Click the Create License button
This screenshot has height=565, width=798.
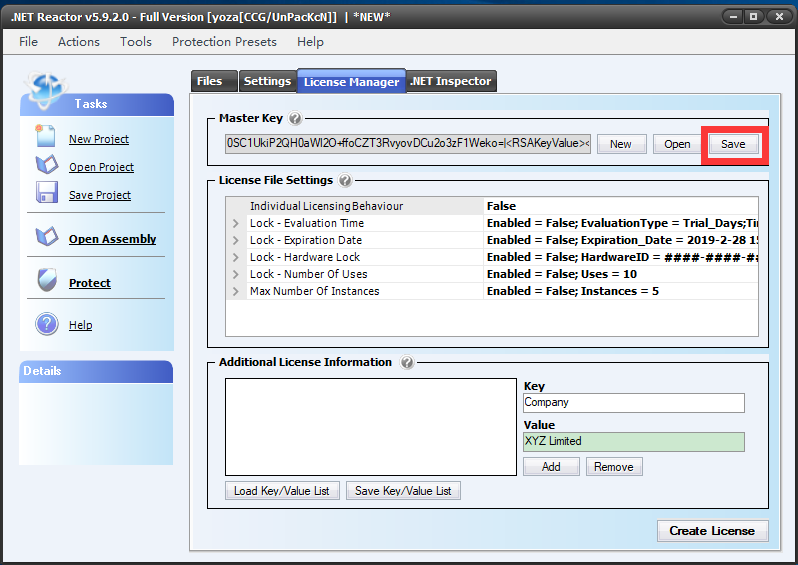712,531
